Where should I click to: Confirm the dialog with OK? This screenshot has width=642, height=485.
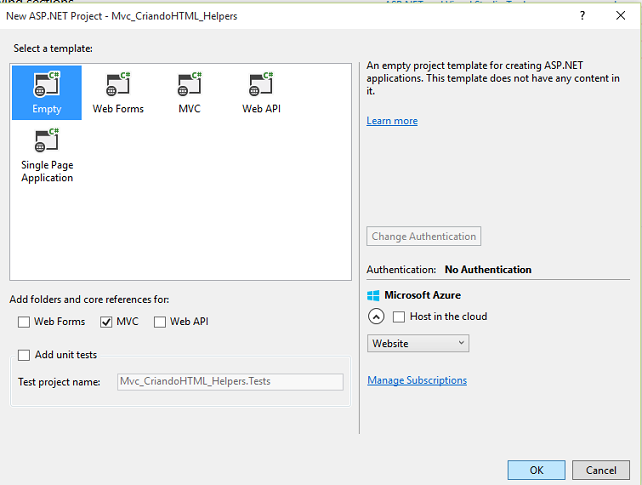(536, 470)
